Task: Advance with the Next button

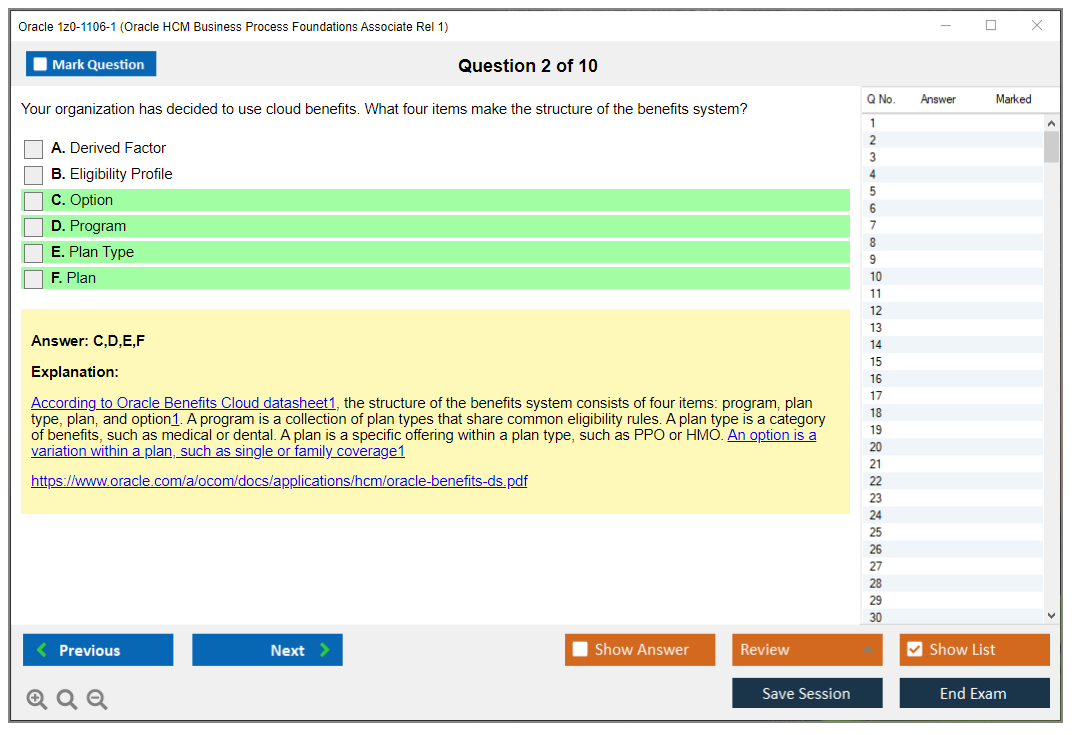Action: (267, 649)
